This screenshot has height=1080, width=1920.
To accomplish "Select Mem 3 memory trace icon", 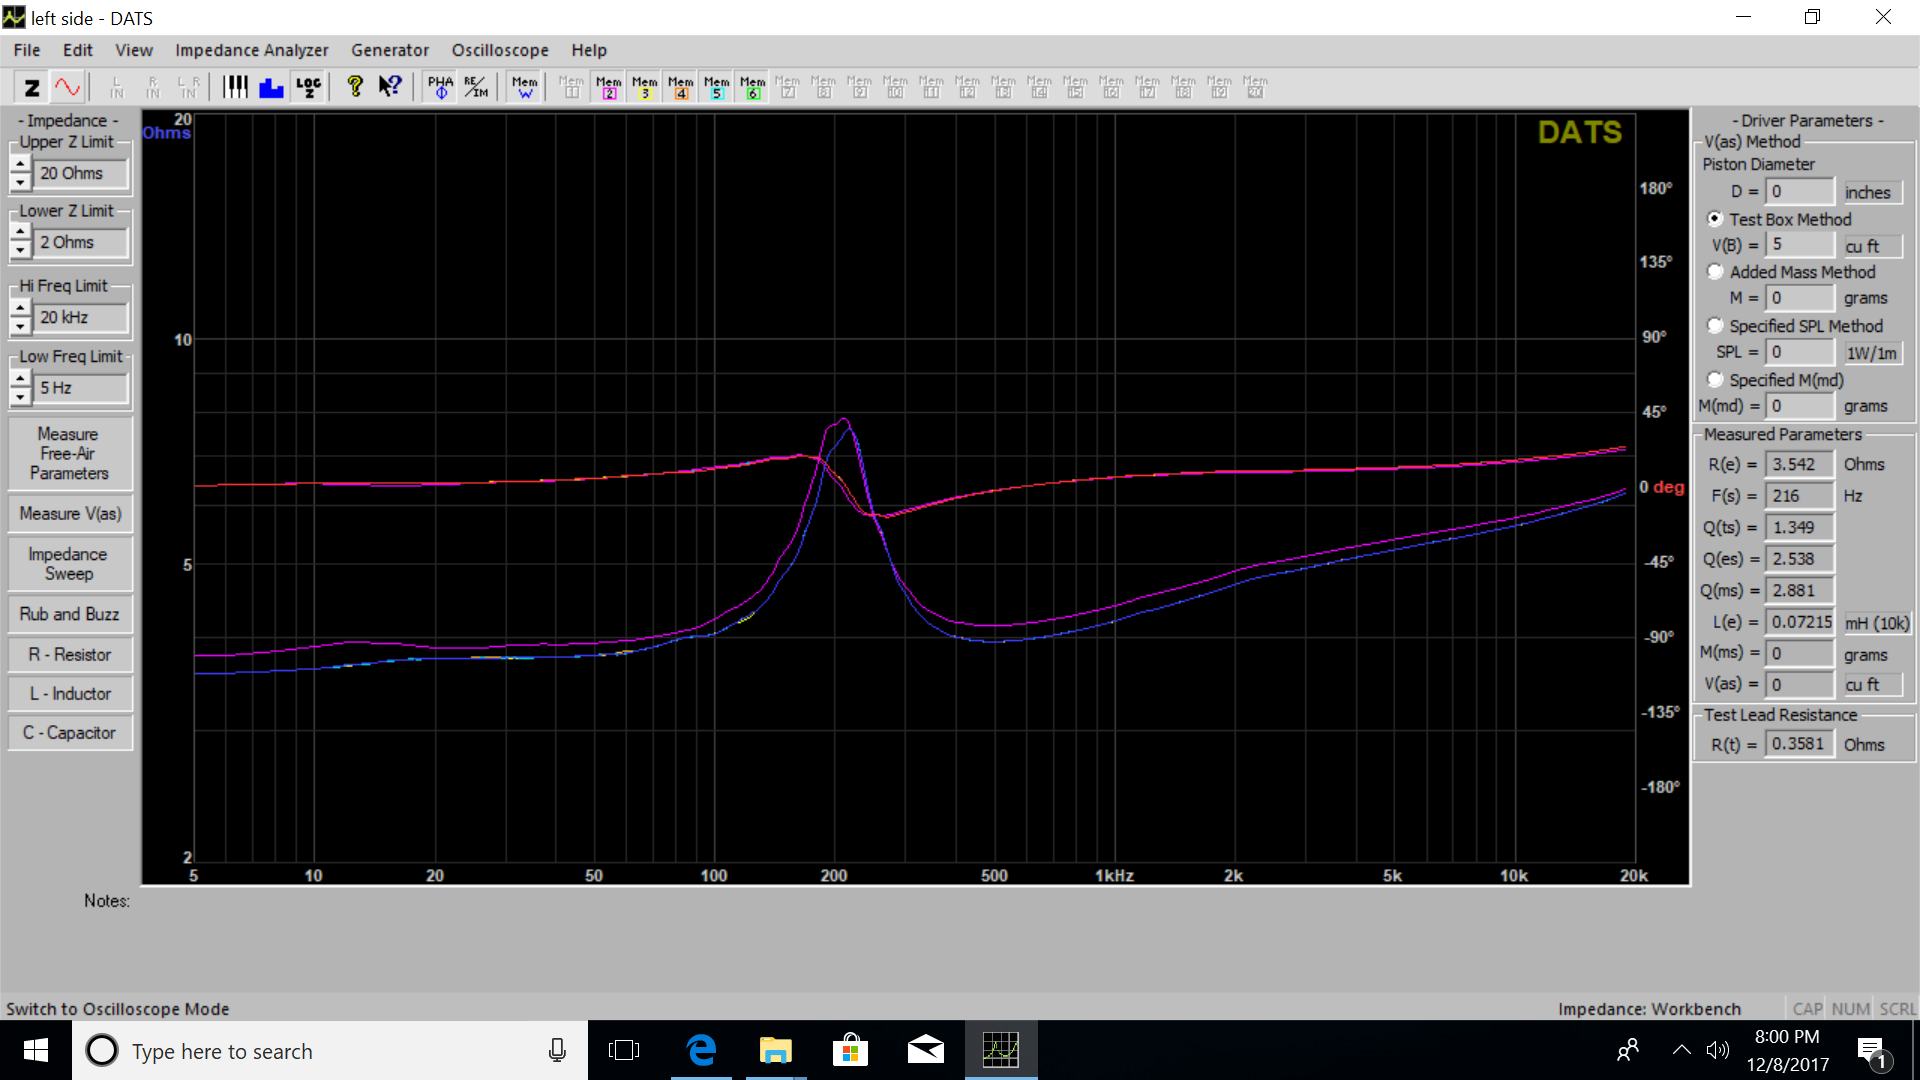I will tap(645, 87).
